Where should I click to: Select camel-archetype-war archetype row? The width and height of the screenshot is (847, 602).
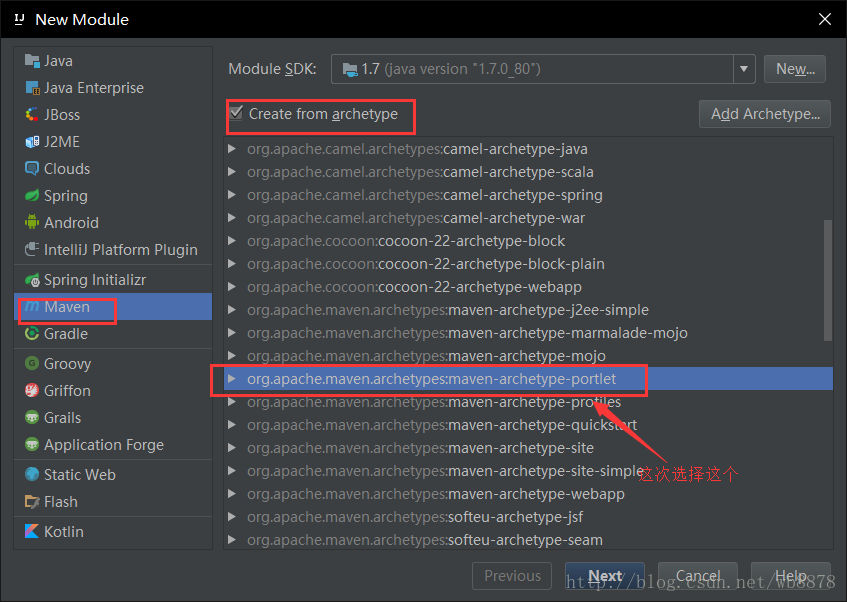pos(528,218)
